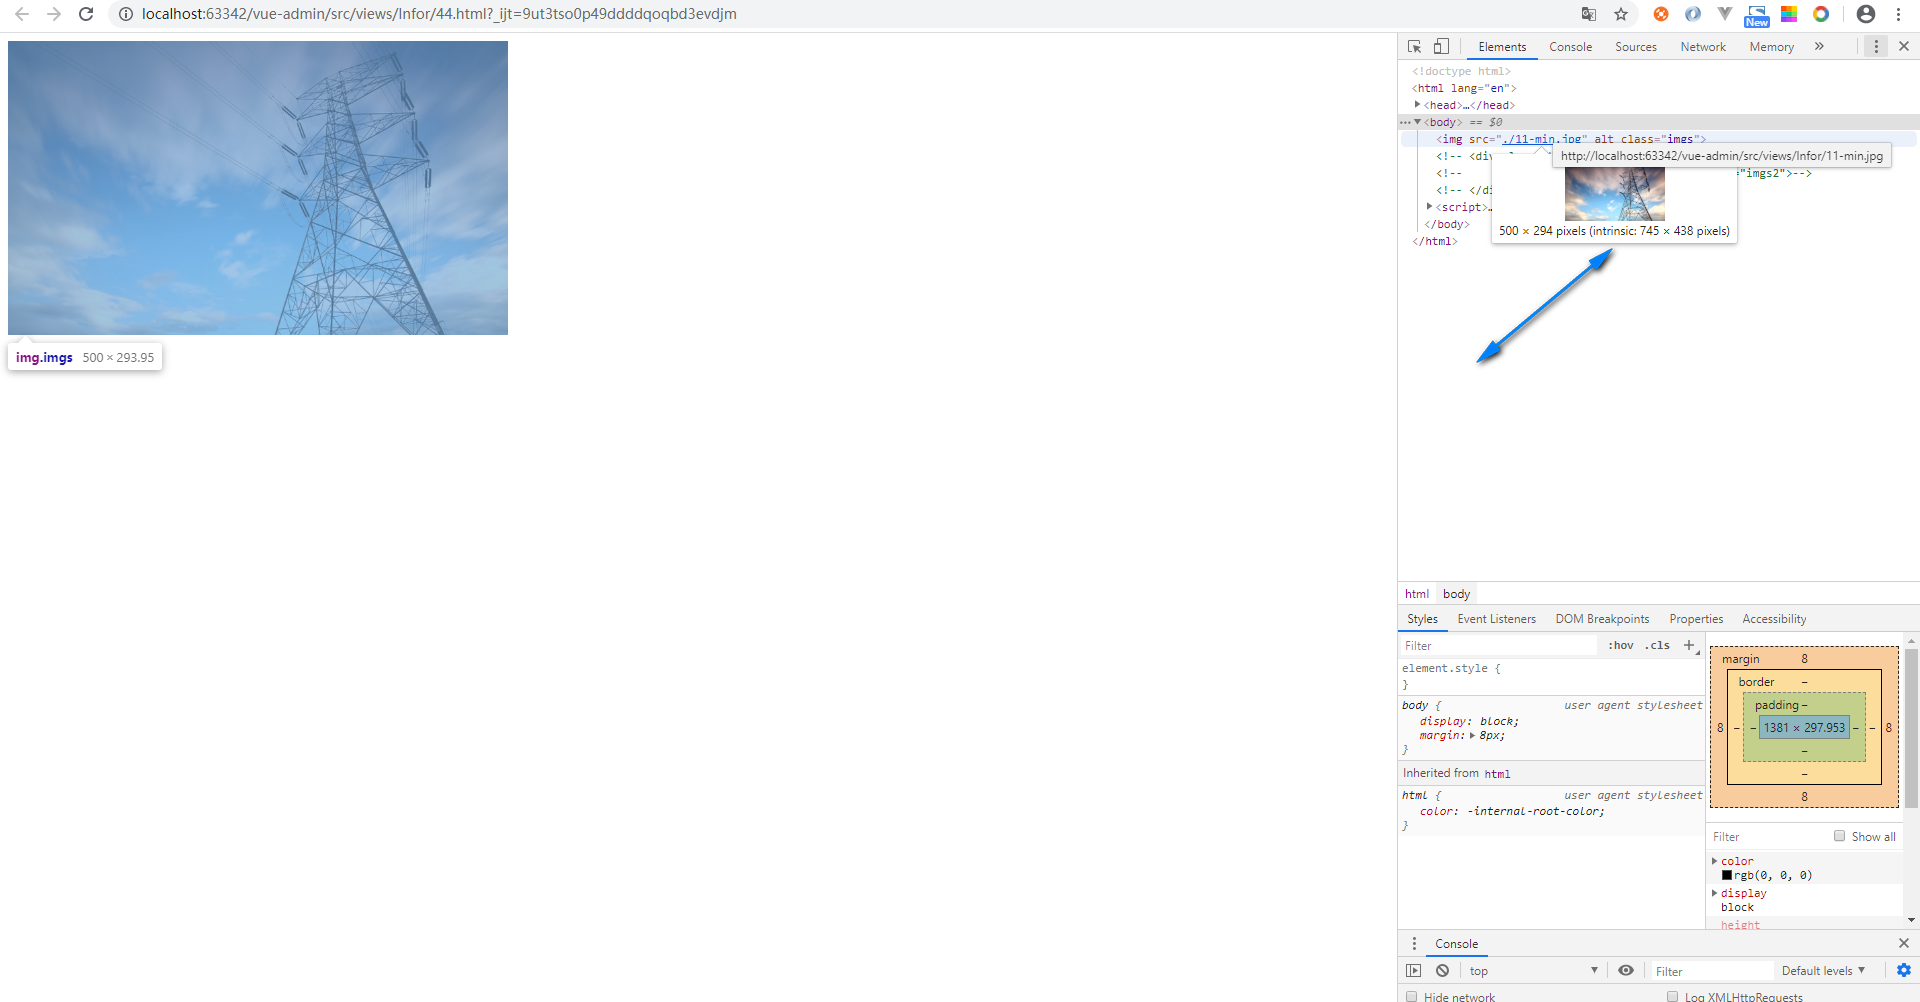Open the multicolor ring extension icon
Image resolution: width=1920 pixels, height=1002 pixels.
tap(1821, 14)
